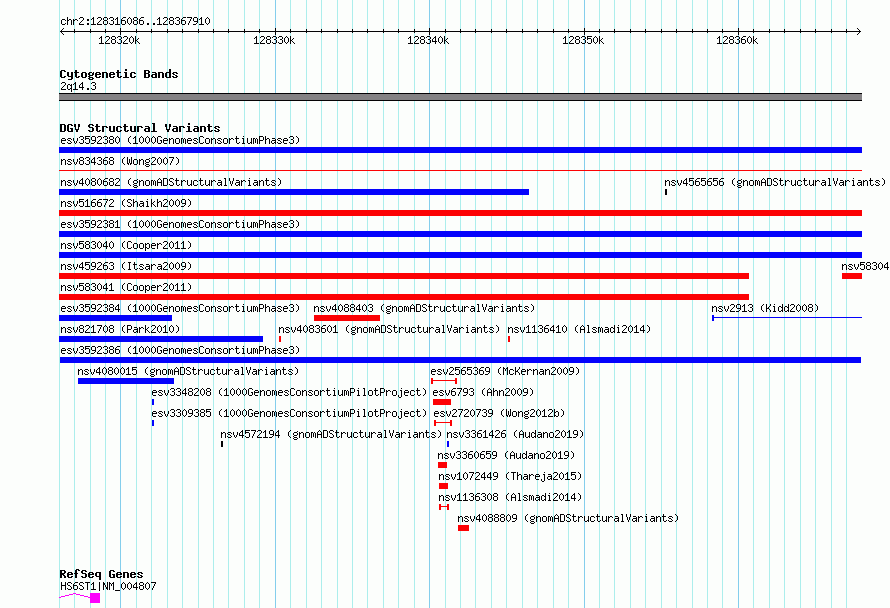The width and height of the screenshot is (890, 608).
Task: Click the nsv516672 Shaikh2009 red bar
Action: (460, 213)
